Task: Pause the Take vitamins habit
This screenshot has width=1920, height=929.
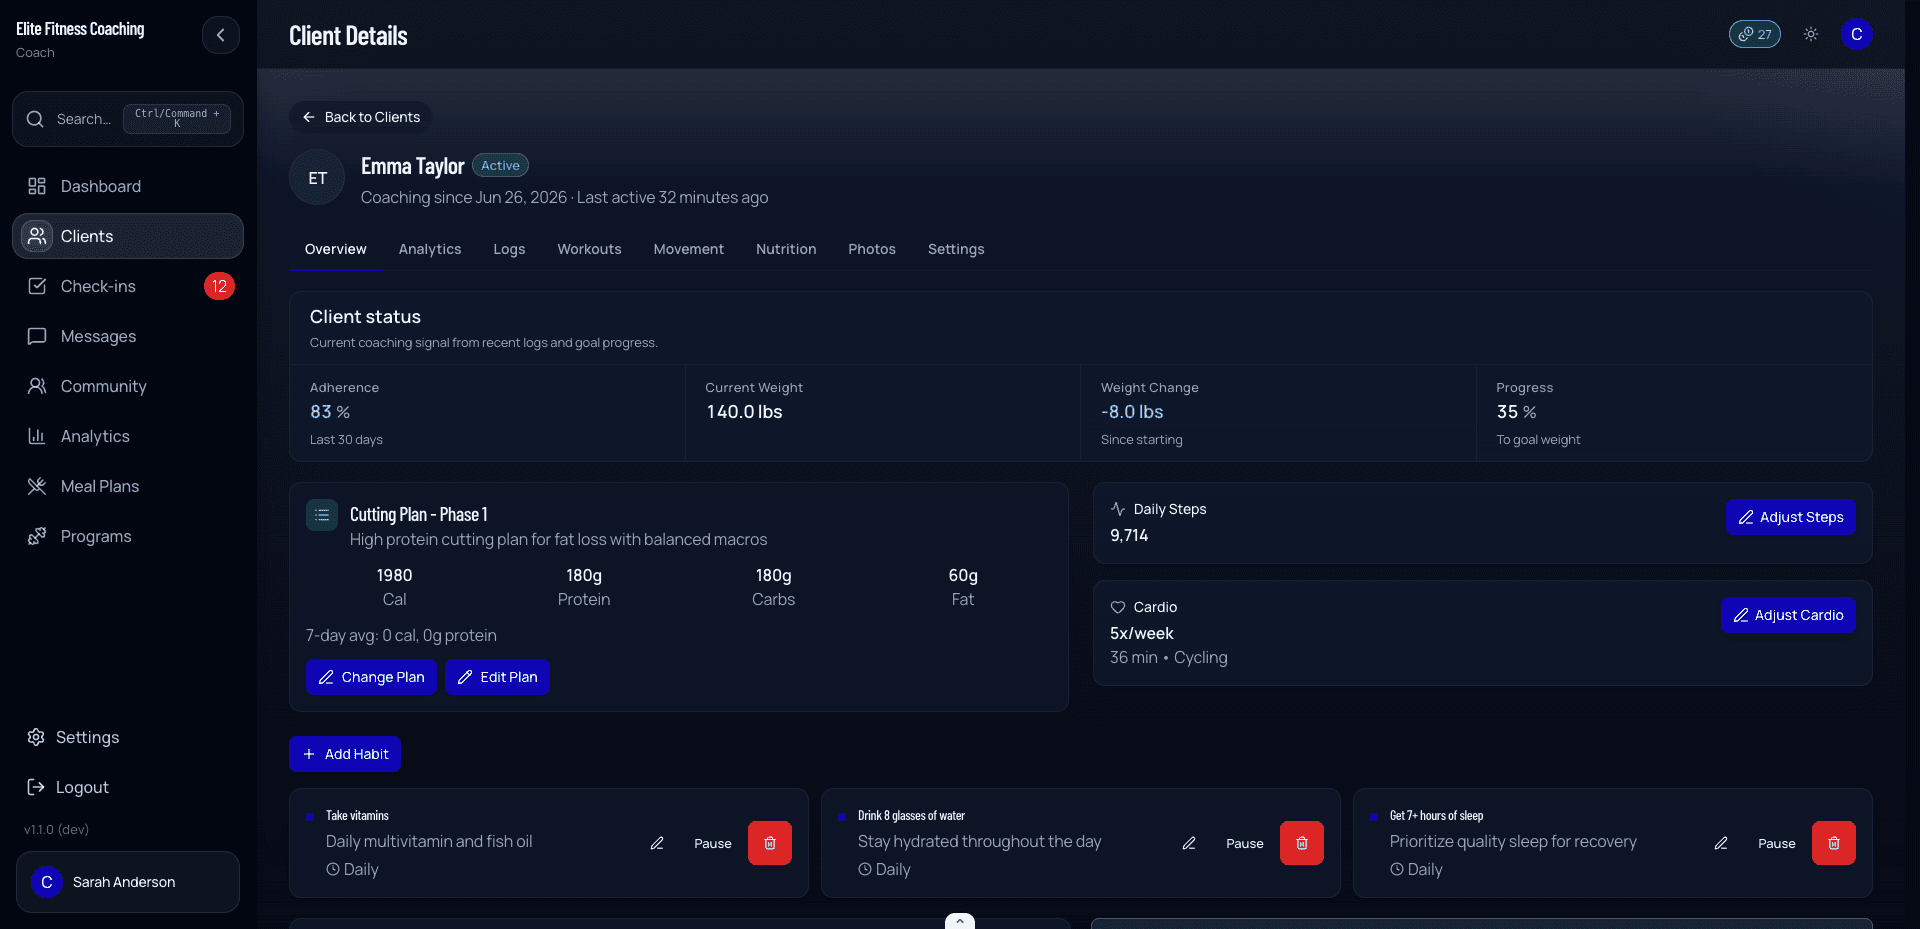Action: 713,843
